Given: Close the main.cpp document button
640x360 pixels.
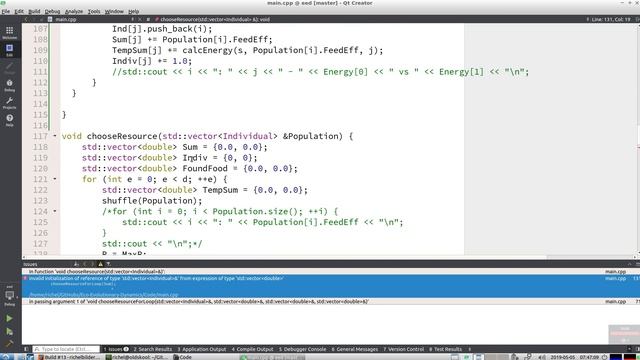Looking at the screenshot, I should pos(140,19).
